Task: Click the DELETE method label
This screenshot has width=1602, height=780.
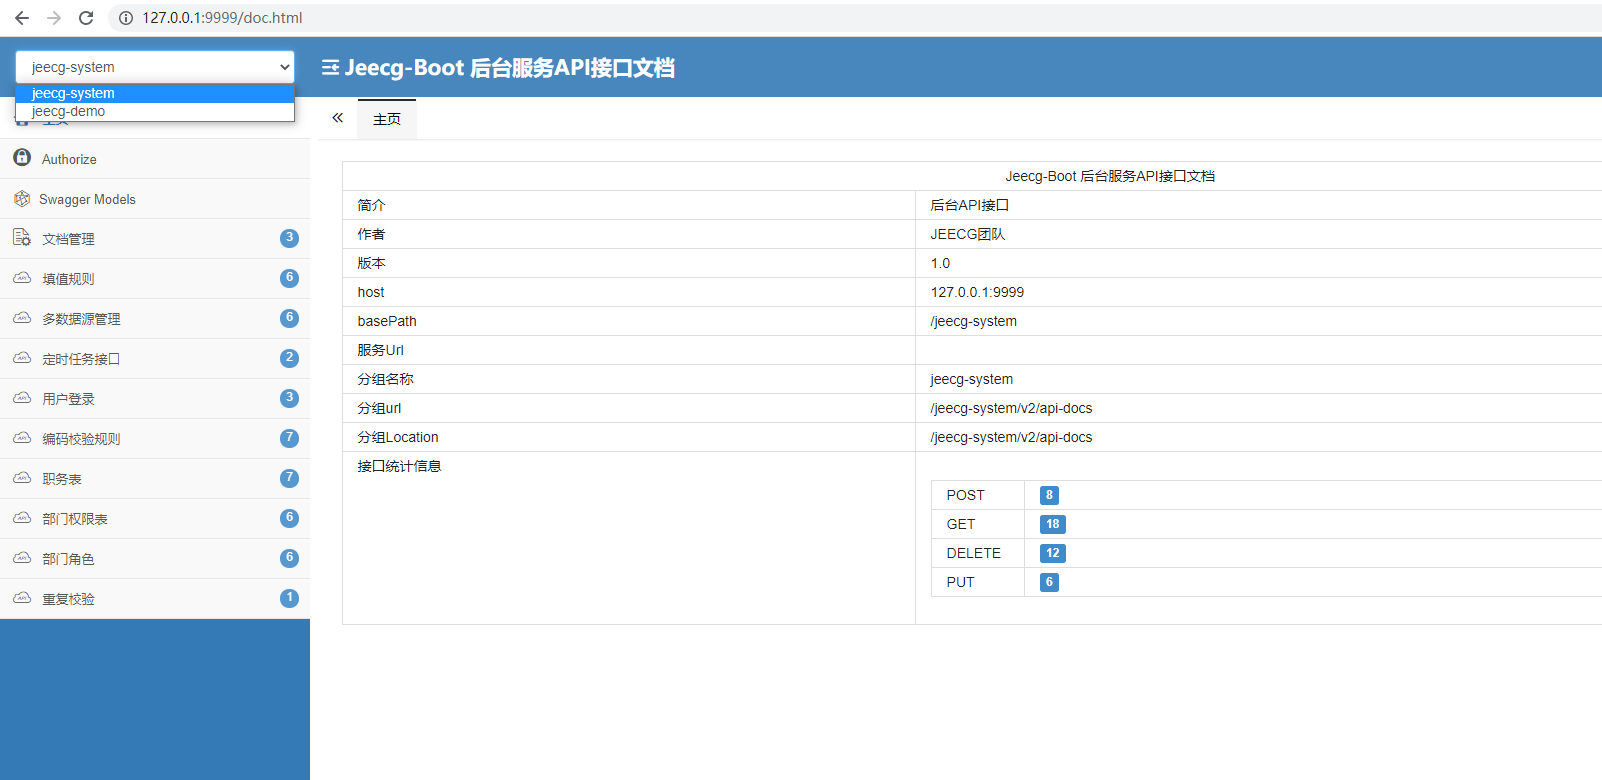Action: click(x=973, y=553)
